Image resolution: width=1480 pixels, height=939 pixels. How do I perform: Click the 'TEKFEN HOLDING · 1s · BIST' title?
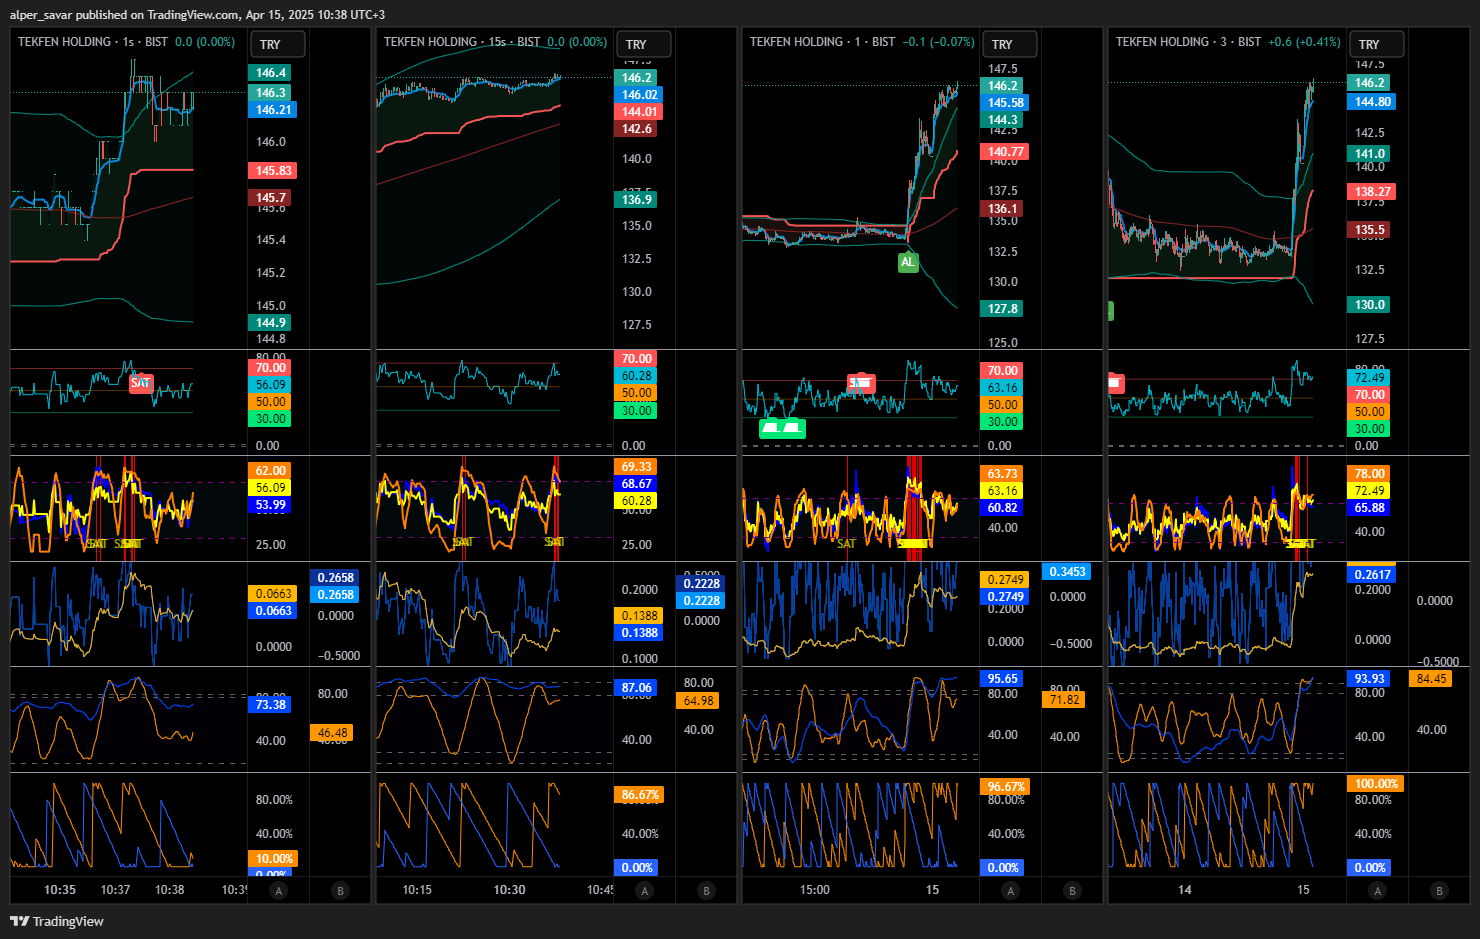point(93,42)
